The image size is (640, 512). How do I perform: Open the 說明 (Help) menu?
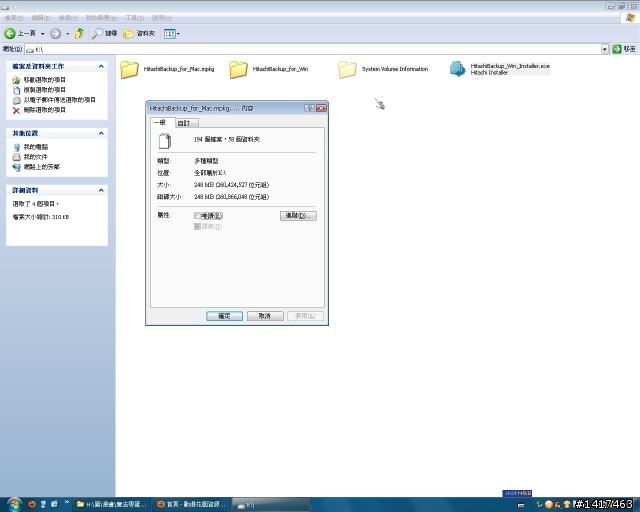[162, 18]
